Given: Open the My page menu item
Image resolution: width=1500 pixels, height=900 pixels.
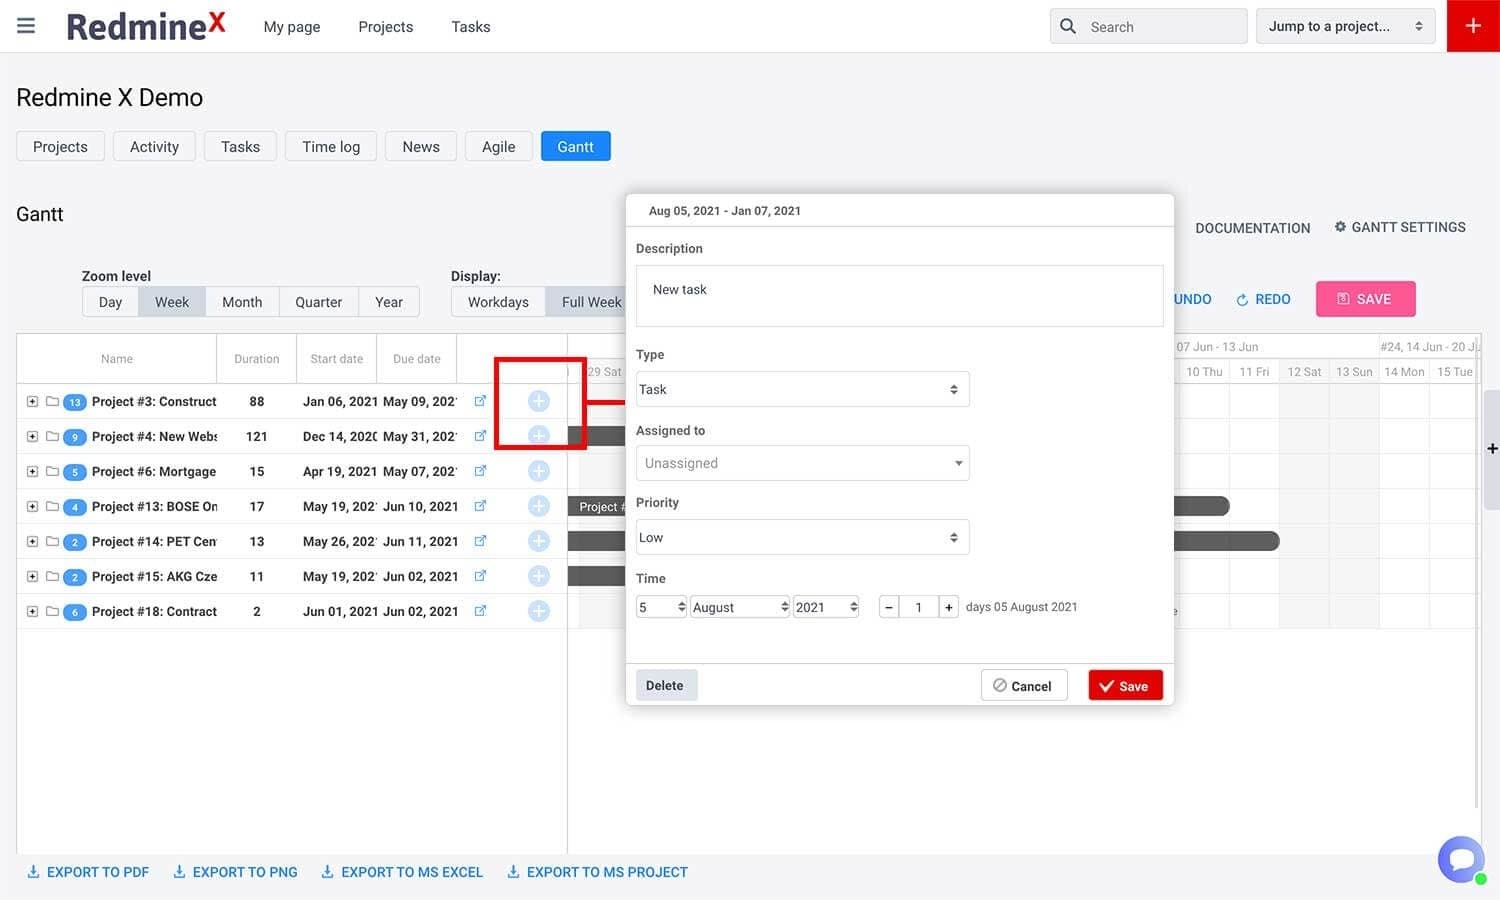Looking at the screenshot, I should [291, 26].
